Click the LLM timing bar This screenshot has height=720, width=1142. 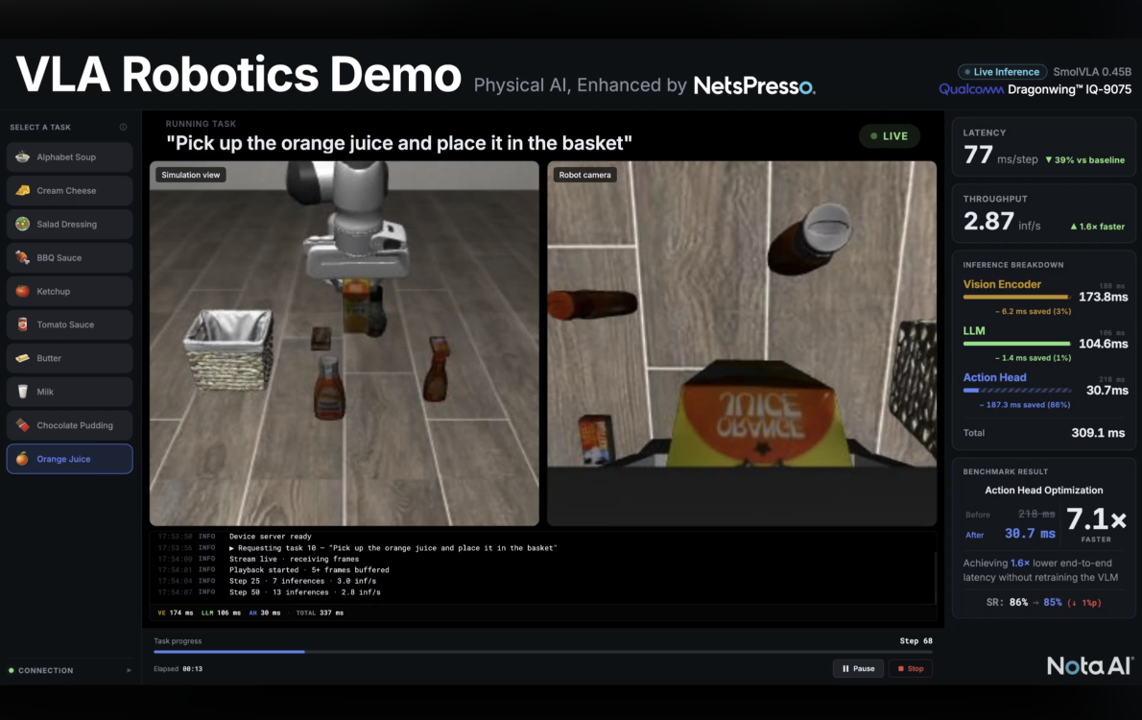pos(1016,344)
